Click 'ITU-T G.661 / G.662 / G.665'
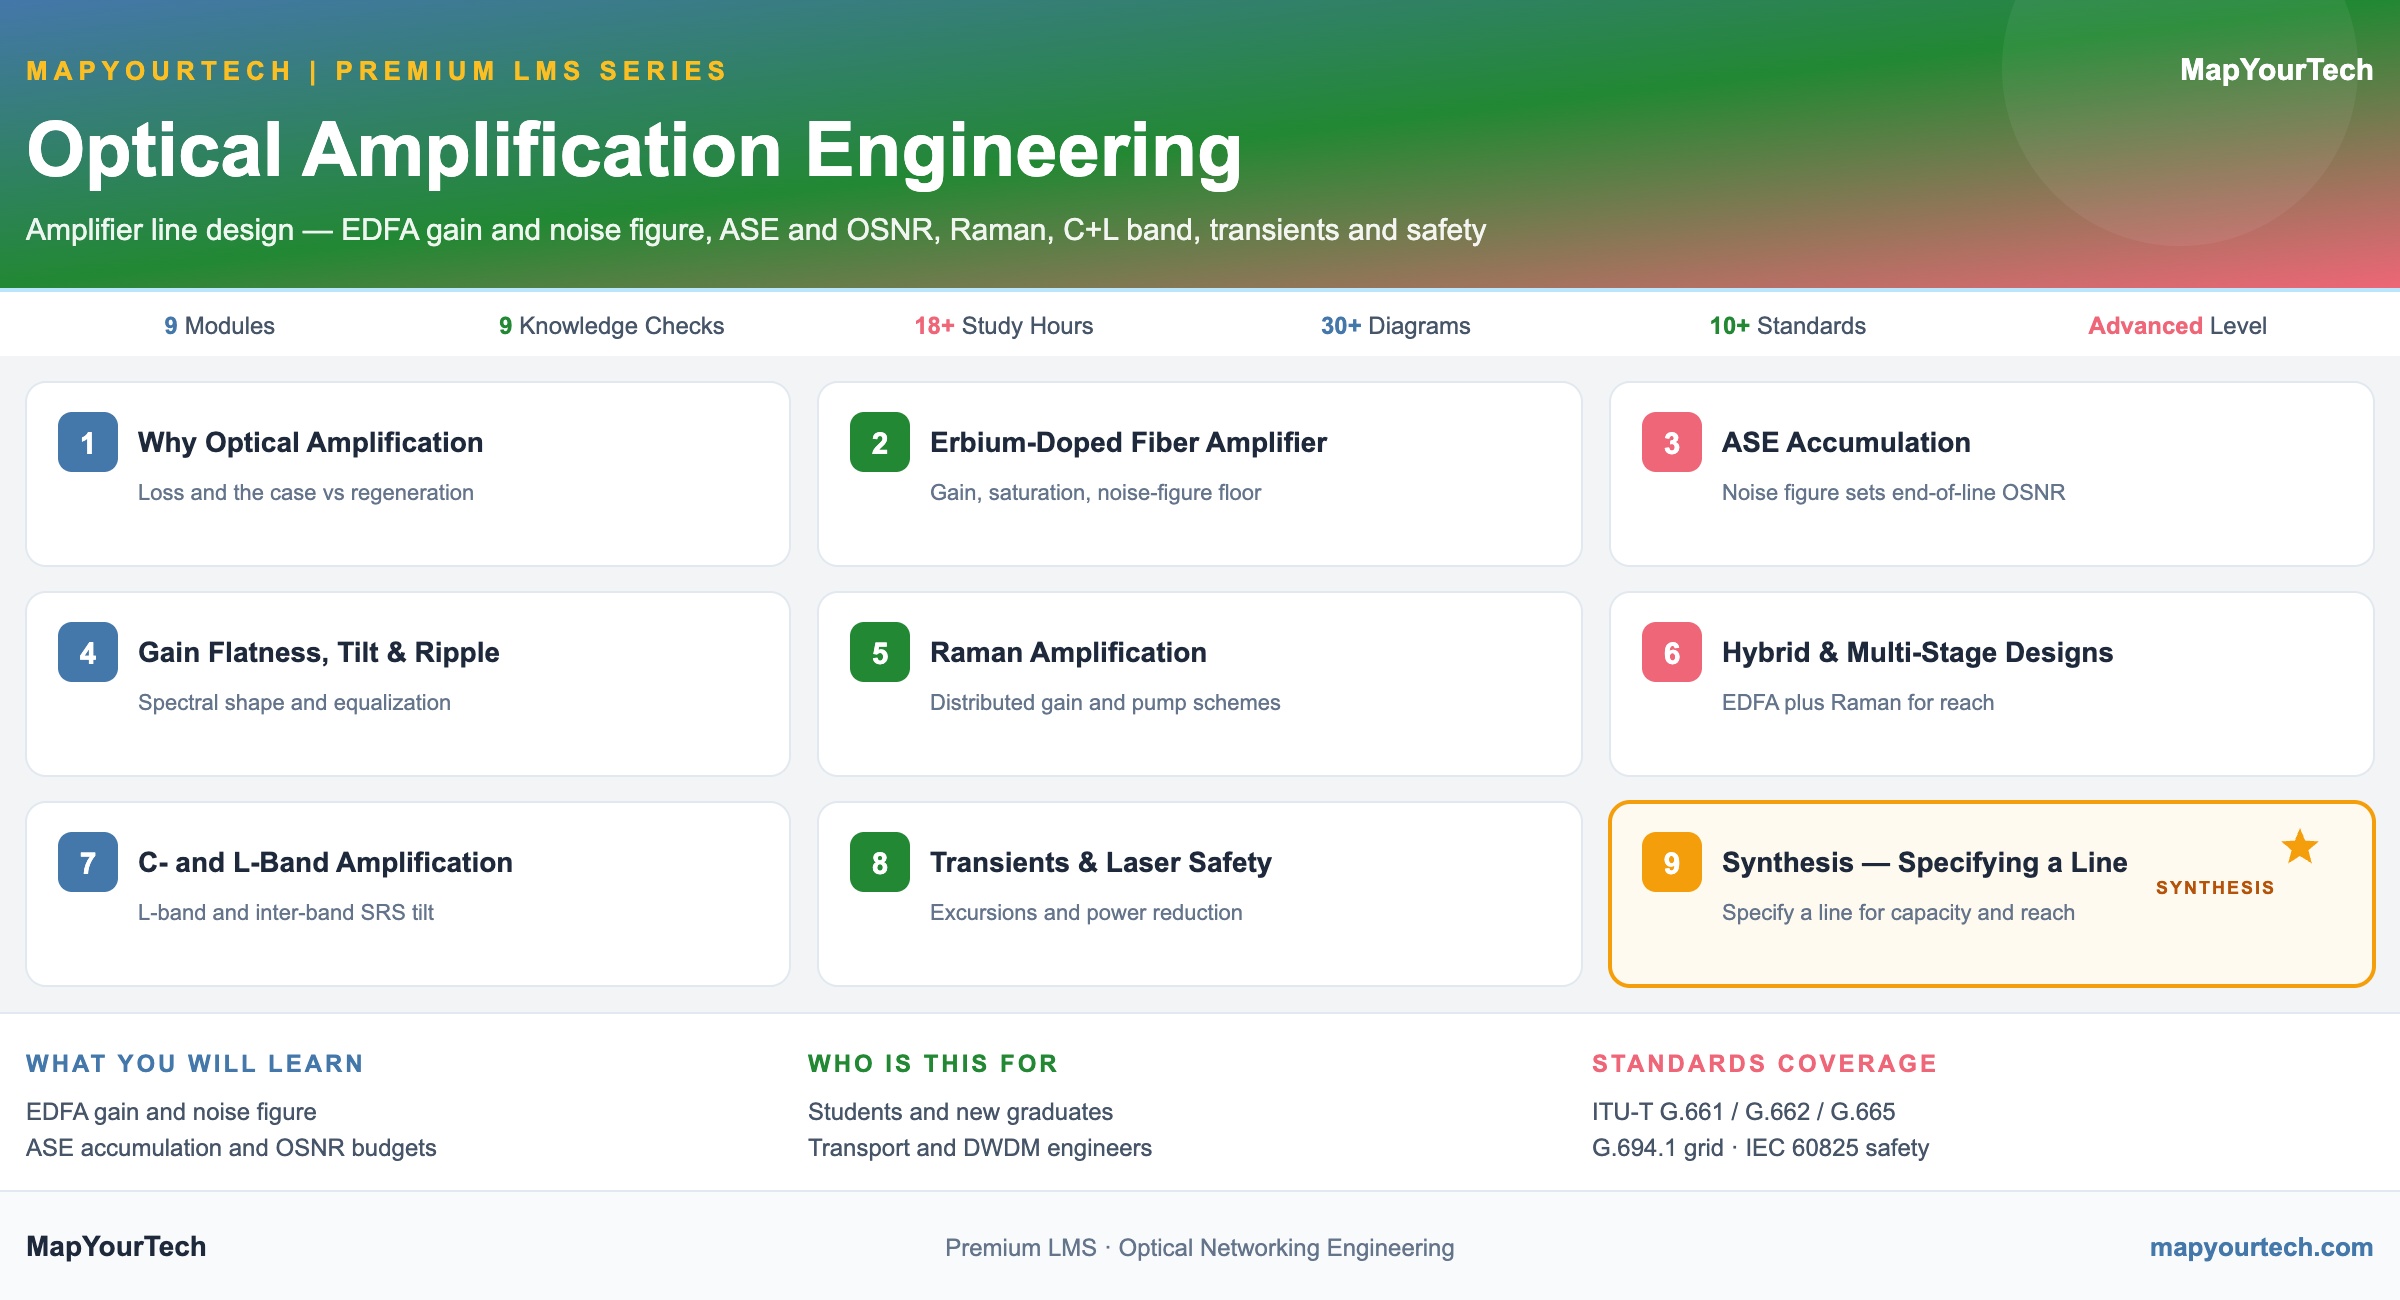This screenshot has height=1300, width=2400. 1743,1112
